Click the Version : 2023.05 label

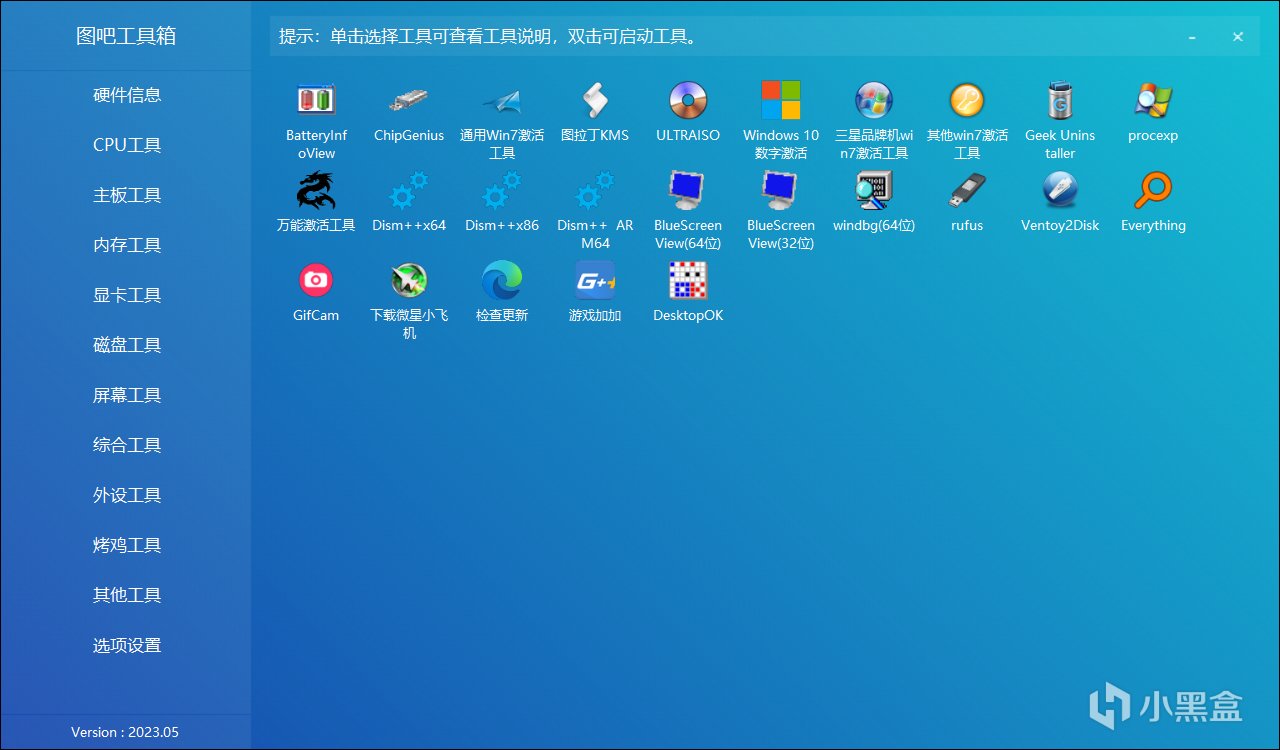(x=125, y=732)
